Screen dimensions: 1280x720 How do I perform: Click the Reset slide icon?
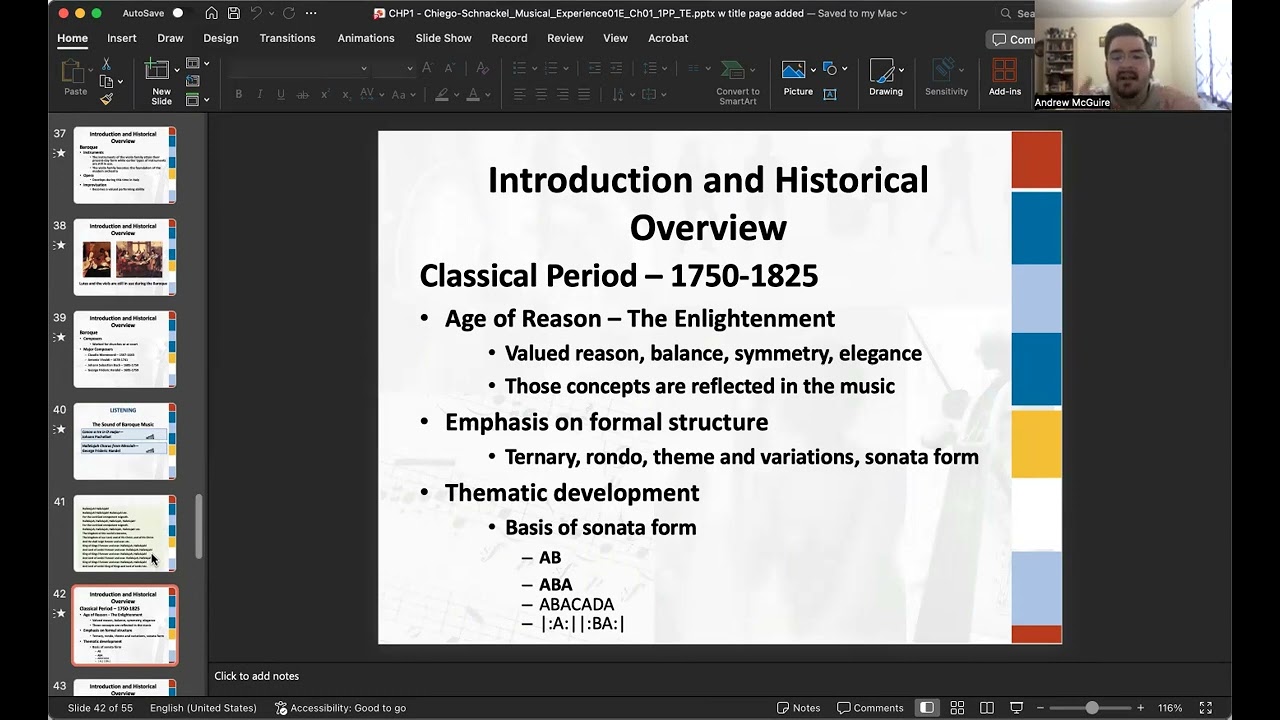tap(192, 82)
